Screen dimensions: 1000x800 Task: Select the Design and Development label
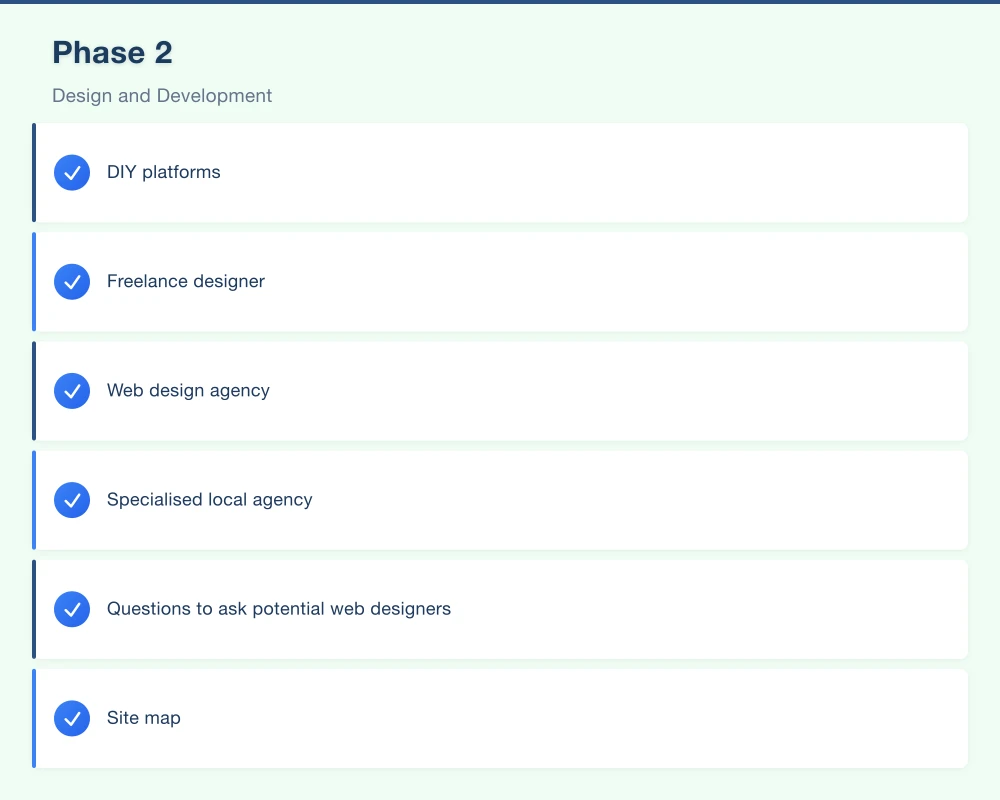click(x=162, y=95)
